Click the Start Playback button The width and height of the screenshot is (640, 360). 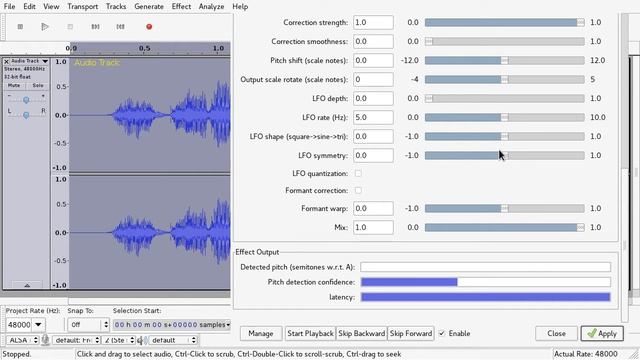(310, 333)
